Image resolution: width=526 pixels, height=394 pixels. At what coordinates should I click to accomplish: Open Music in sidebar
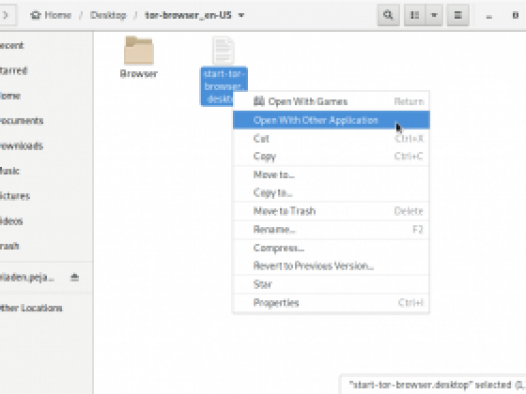click(x=46, y=171)
